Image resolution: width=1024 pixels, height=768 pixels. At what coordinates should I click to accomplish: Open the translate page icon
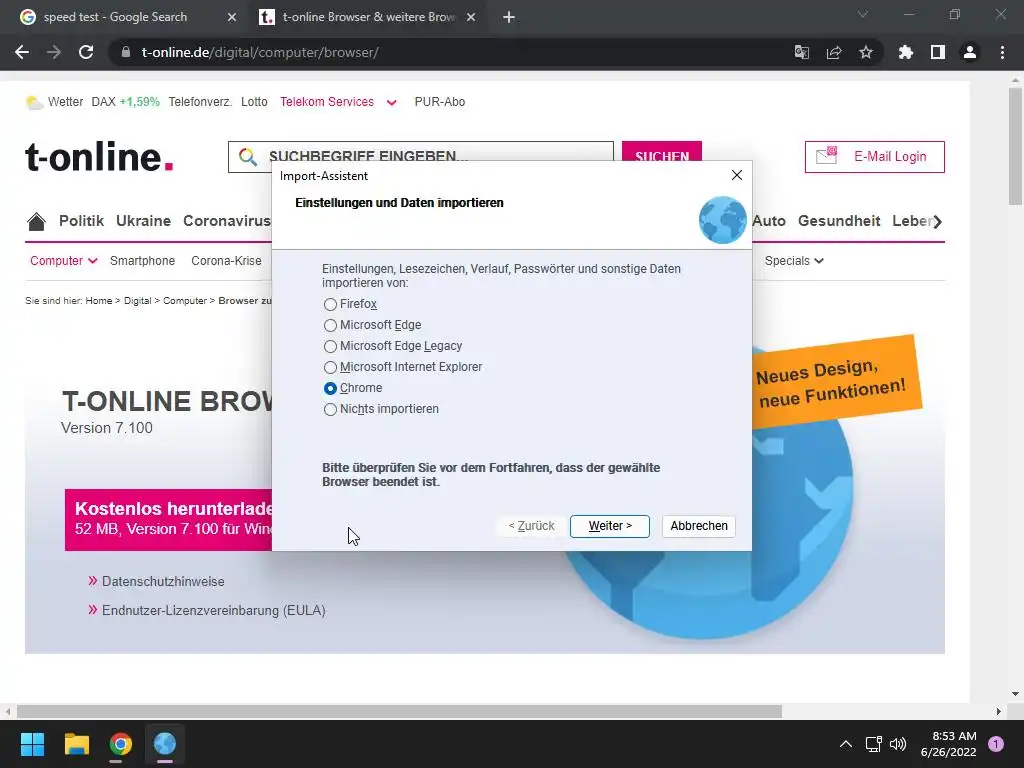click(801, 52)
